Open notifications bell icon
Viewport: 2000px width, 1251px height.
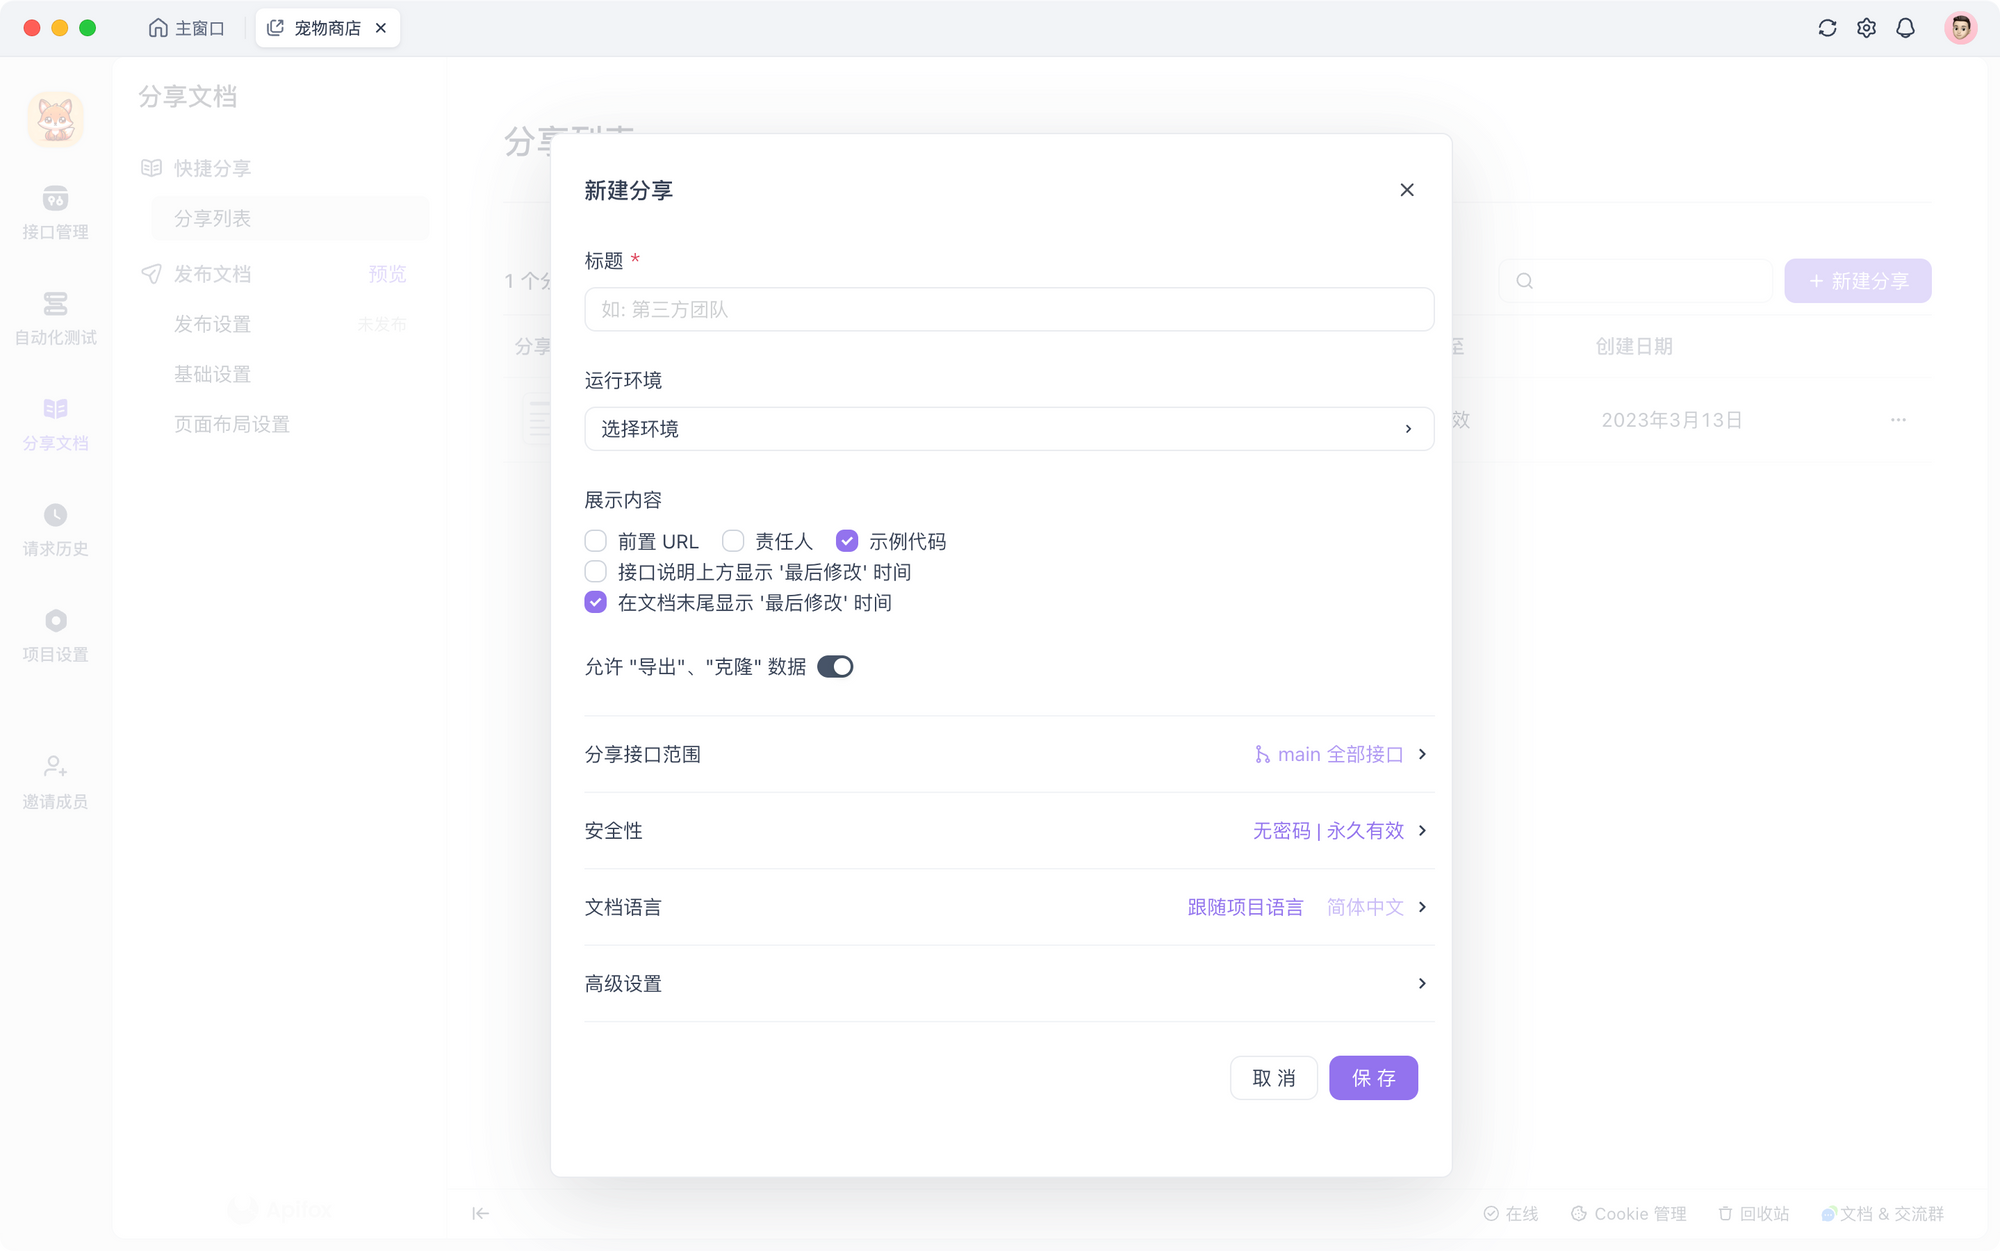[x=1905, y=28]
